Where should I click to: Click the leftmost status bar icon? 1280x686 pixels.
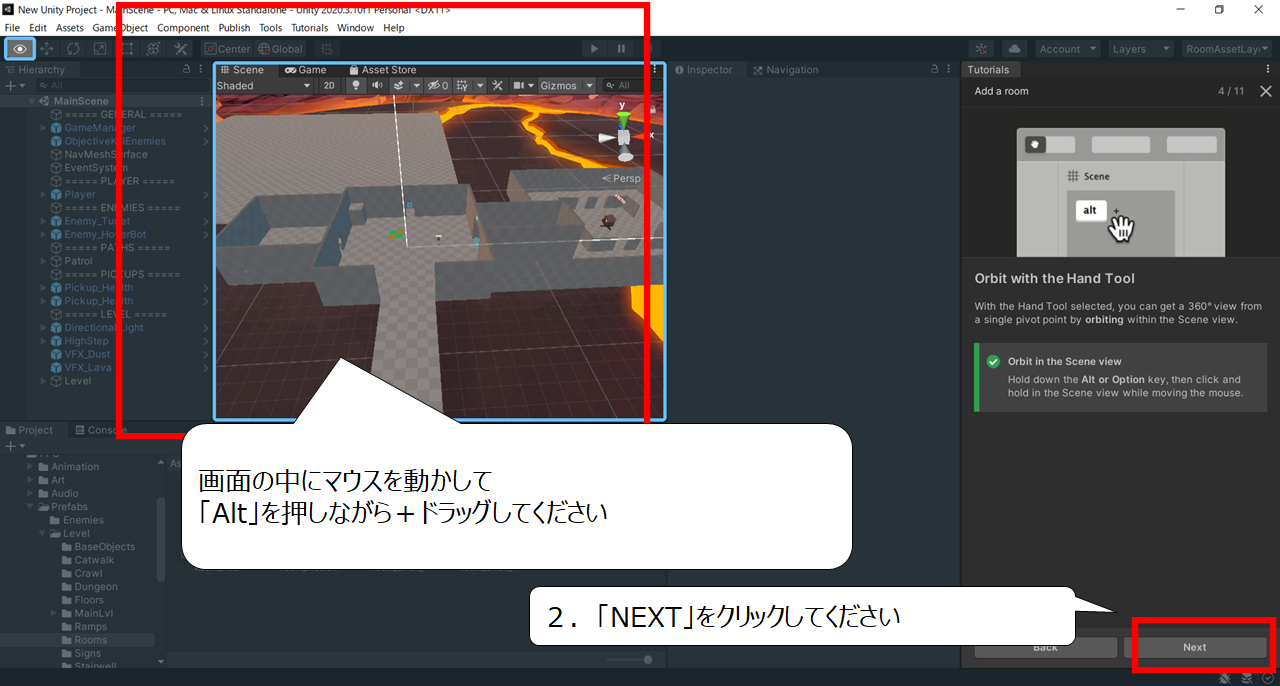point(1226,677)
